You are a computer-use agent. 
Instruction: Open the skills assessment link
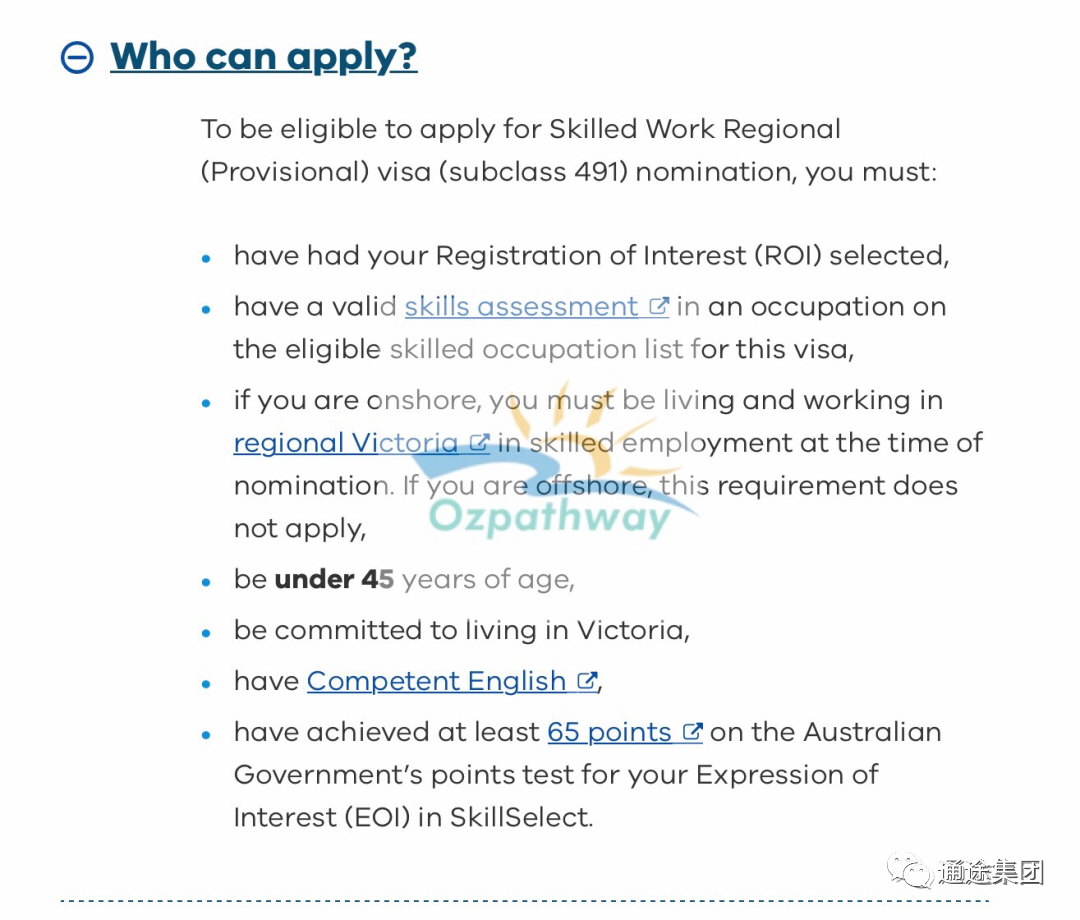[x=521, y=306]
